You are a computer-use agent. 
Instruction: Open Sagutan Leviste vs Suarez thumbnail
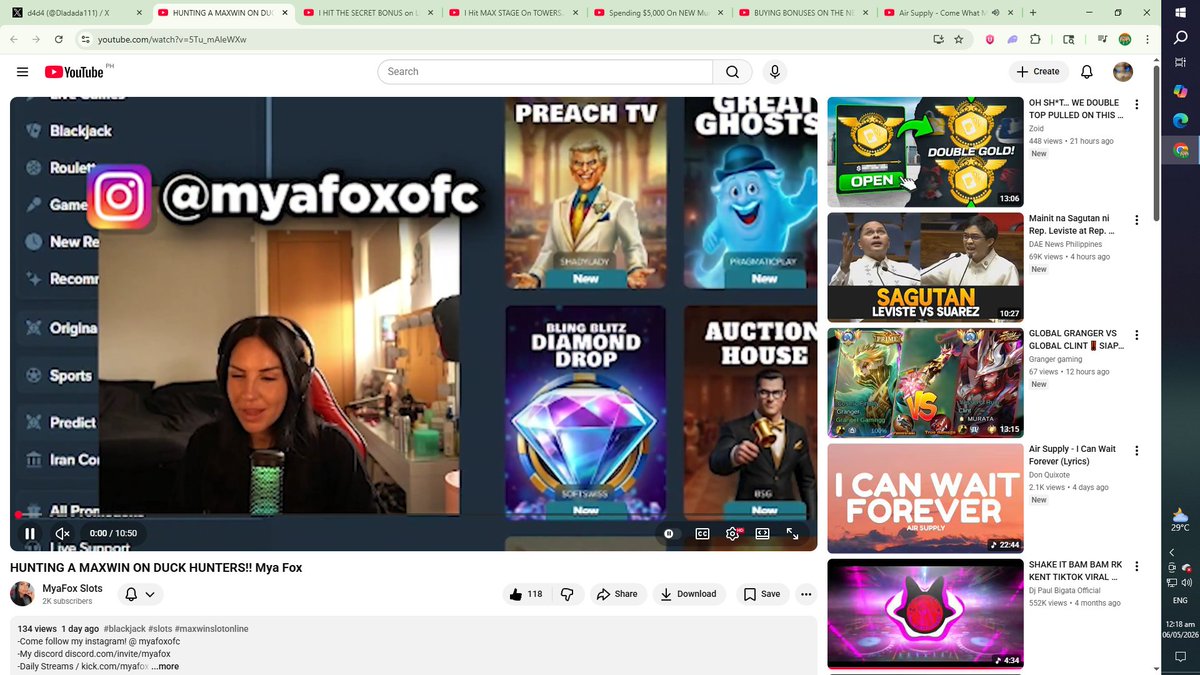(x=925, y=267)
